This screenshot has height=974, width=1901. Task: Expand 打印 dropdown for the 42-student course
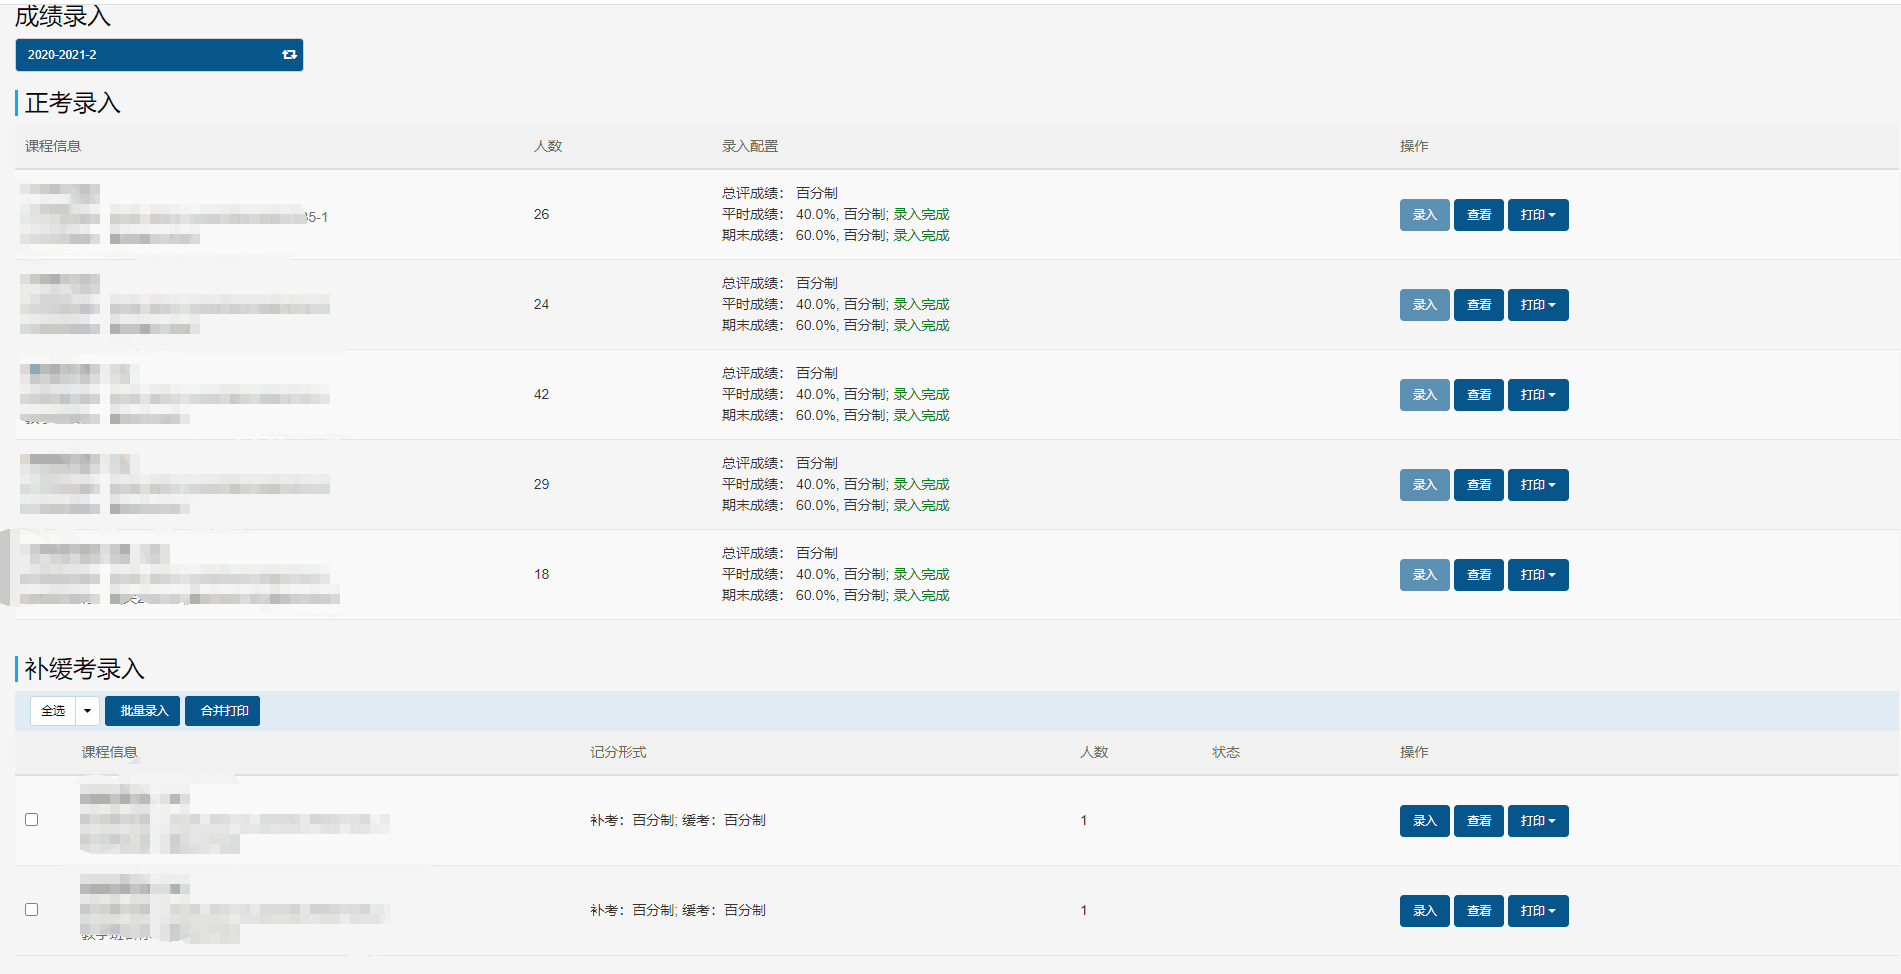(x=1537, y=395)
